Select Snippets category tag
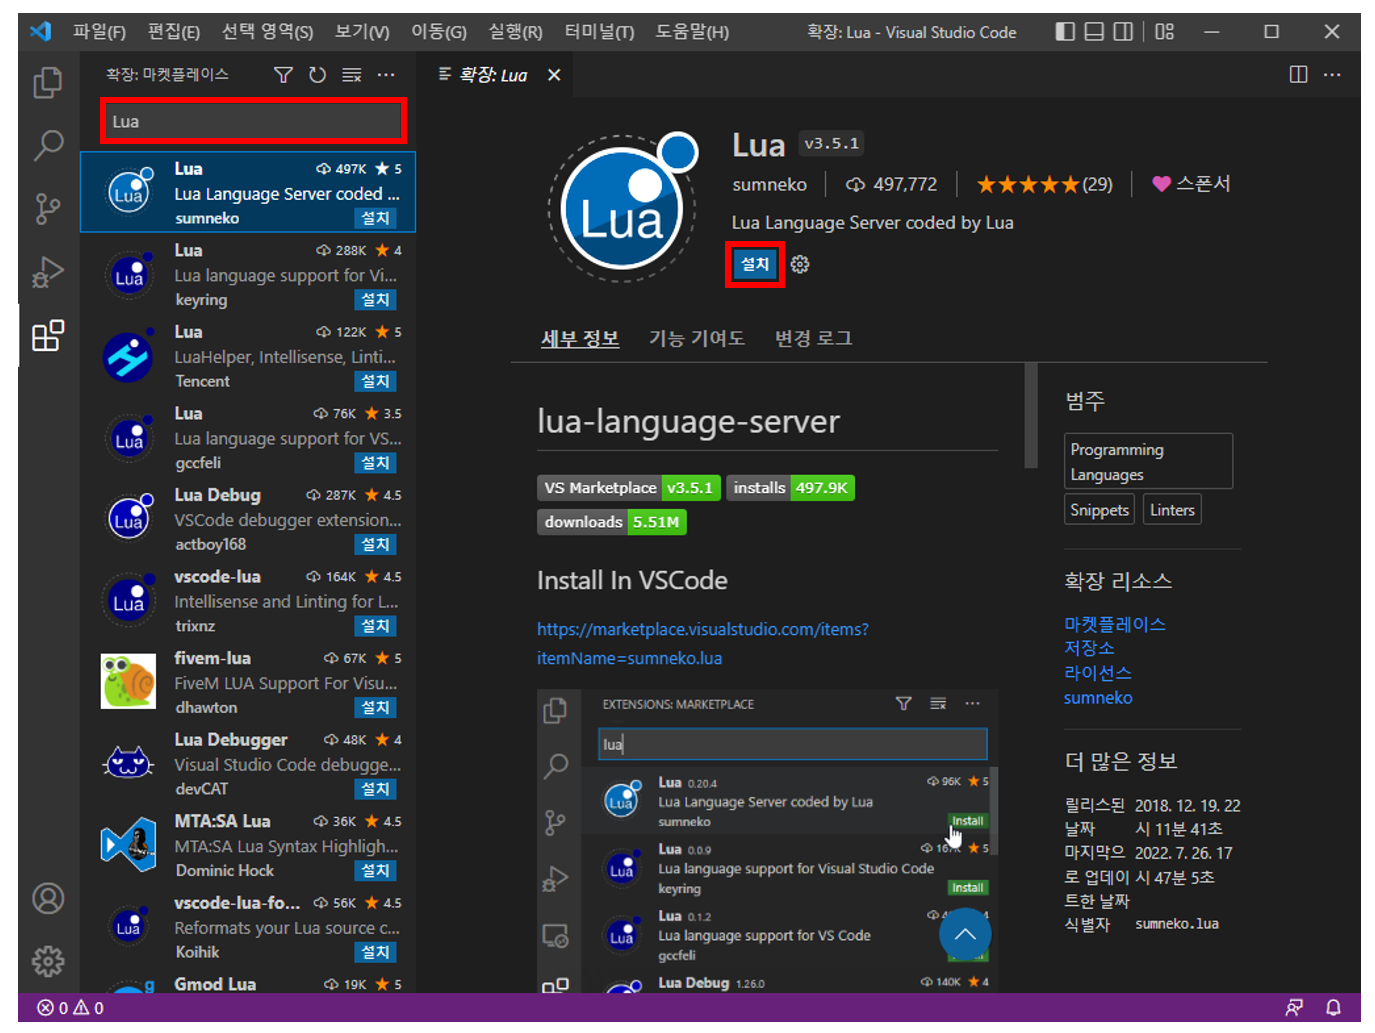The image size is (1375, 1033). [1099, 510]
